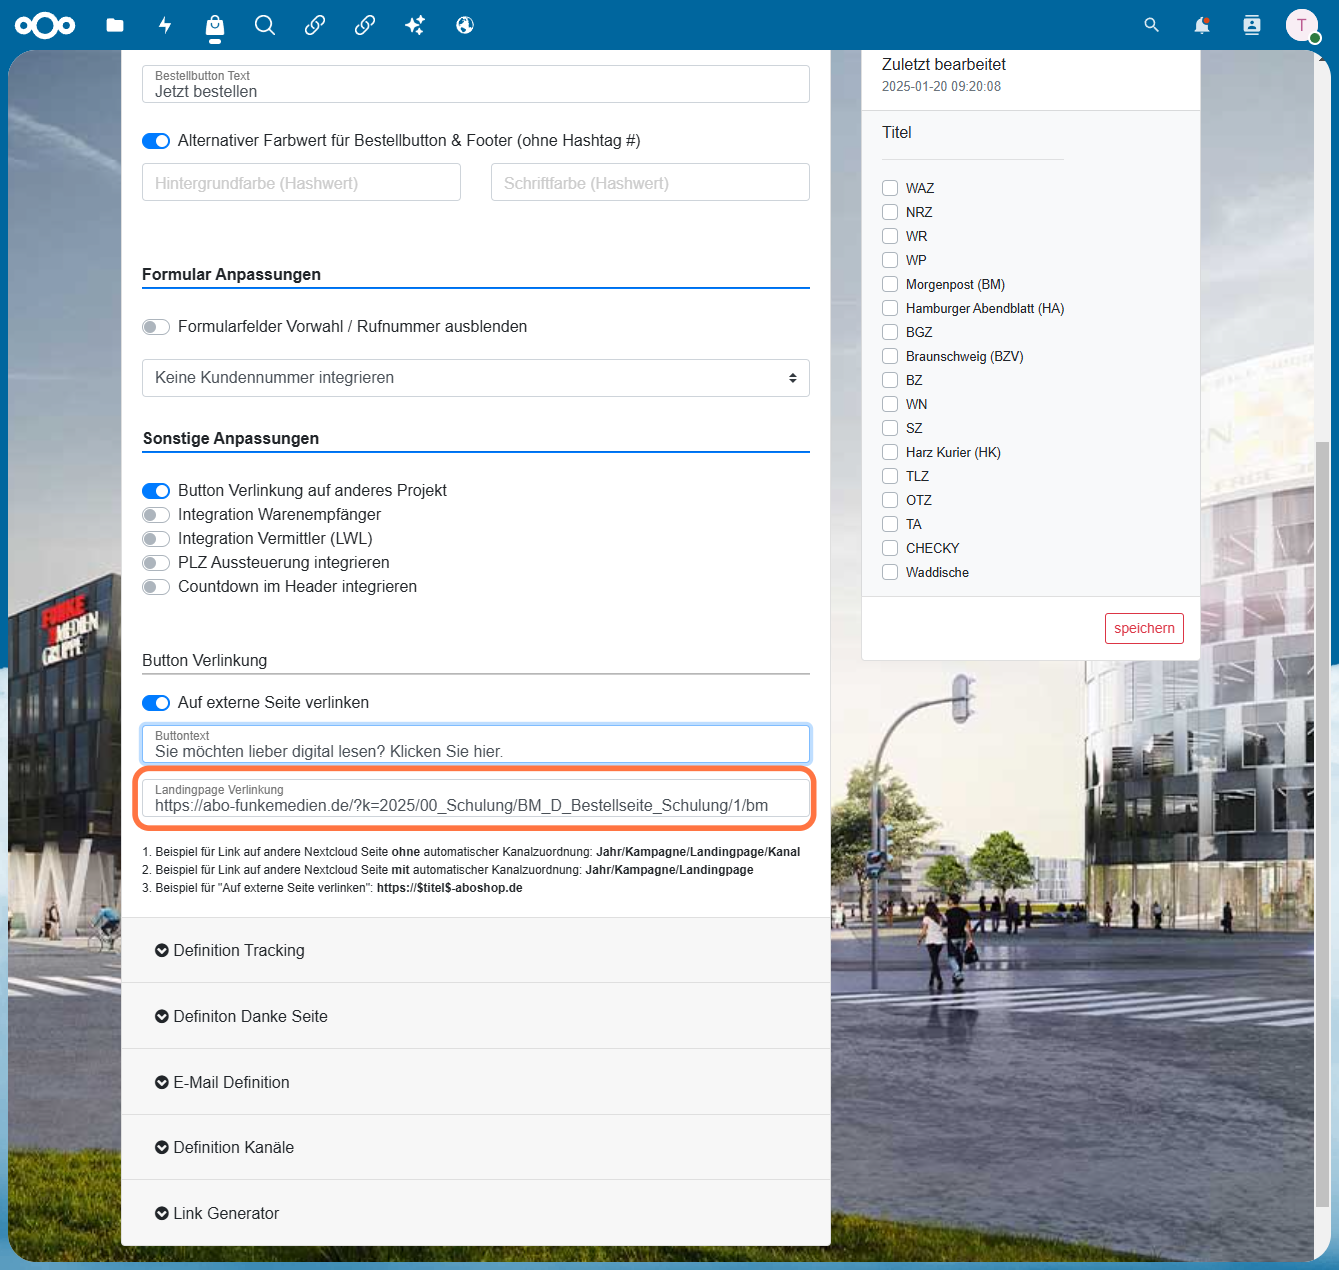Click the Schriftfarbe (Hashwert) field
The width and height of the screenshot is (1339, 1270).
click(x=650, y=182)
